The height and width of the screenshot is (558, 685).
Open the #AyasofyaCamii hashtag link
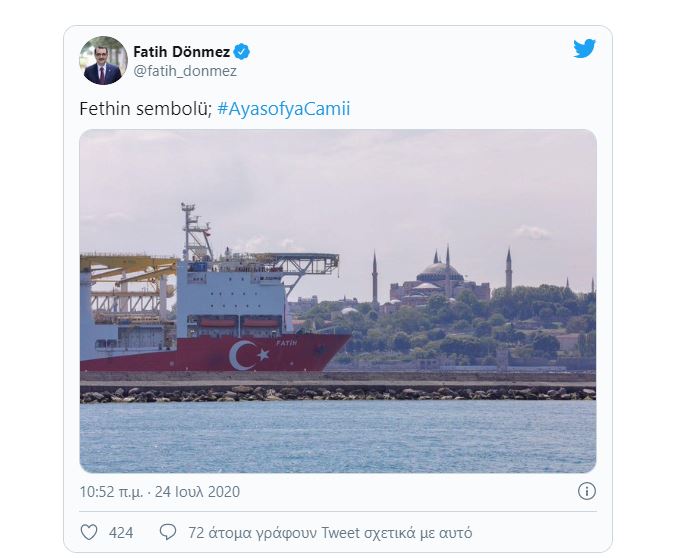point(284,109)
